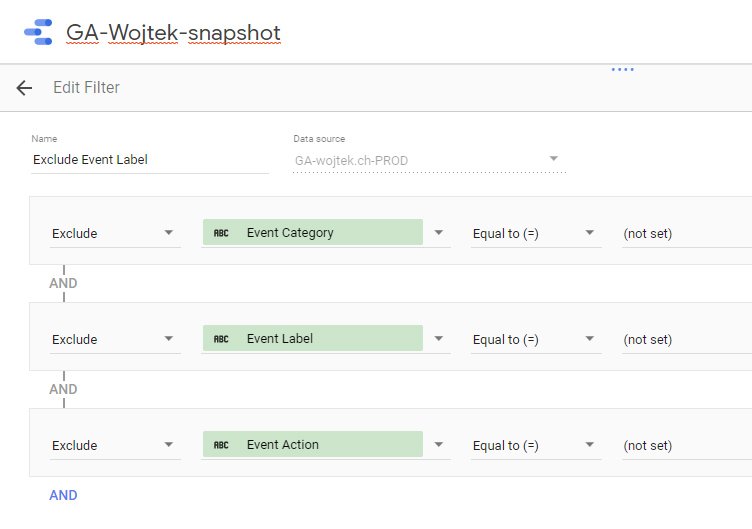Open the GA-wojtek.ch-PROD data source dropdown
Image resolution: width=752 pixels, height=529 pixels.
tap(429, 160)
